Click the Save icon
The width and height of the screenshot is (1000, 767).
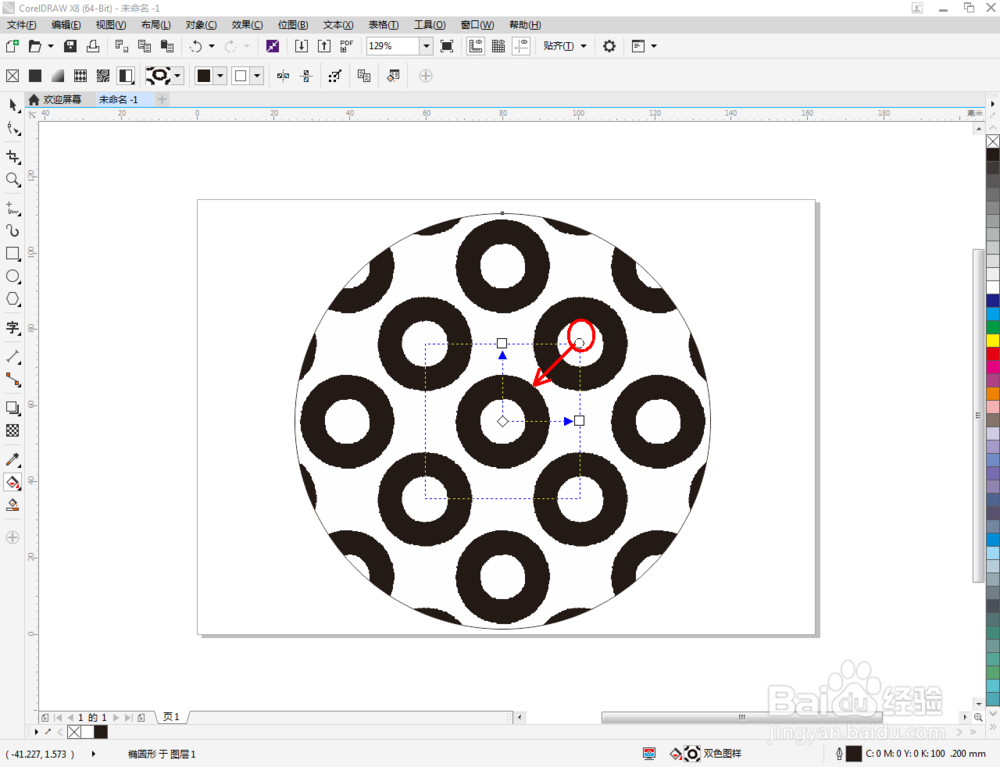70,46
